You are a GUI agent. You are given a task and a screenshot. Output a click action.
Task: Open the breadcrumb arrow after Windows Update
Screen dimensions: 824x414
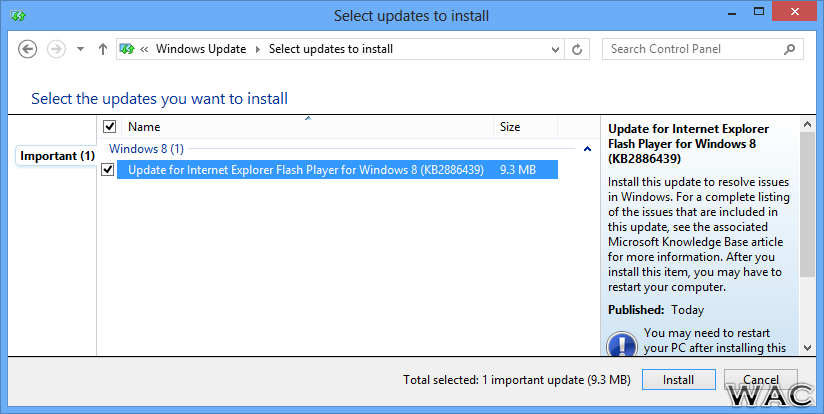click(x=258, y=49)
